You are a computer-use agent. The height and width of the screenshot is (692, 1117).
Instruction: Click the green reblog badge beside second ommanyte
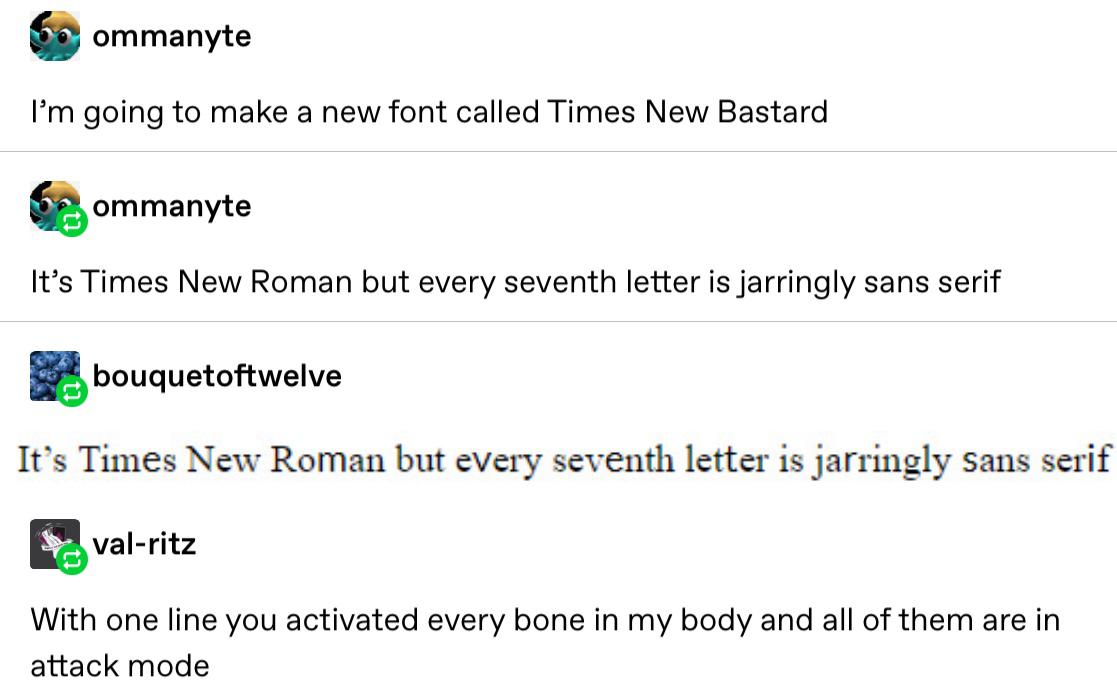(x=72, y=222)
